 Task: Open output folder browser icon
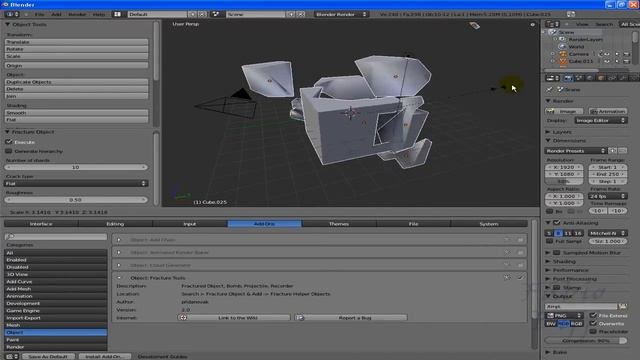coord(622,306)
